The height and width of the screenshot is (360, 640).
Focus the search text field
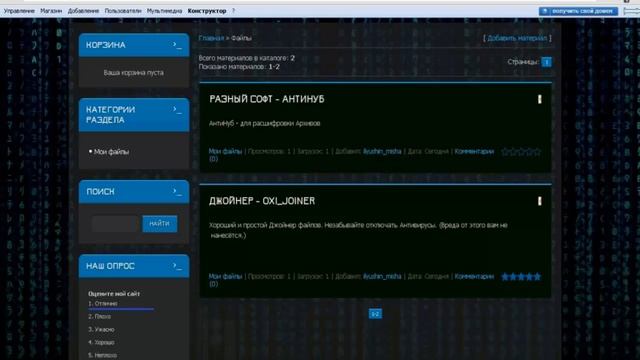coord(115,224)
